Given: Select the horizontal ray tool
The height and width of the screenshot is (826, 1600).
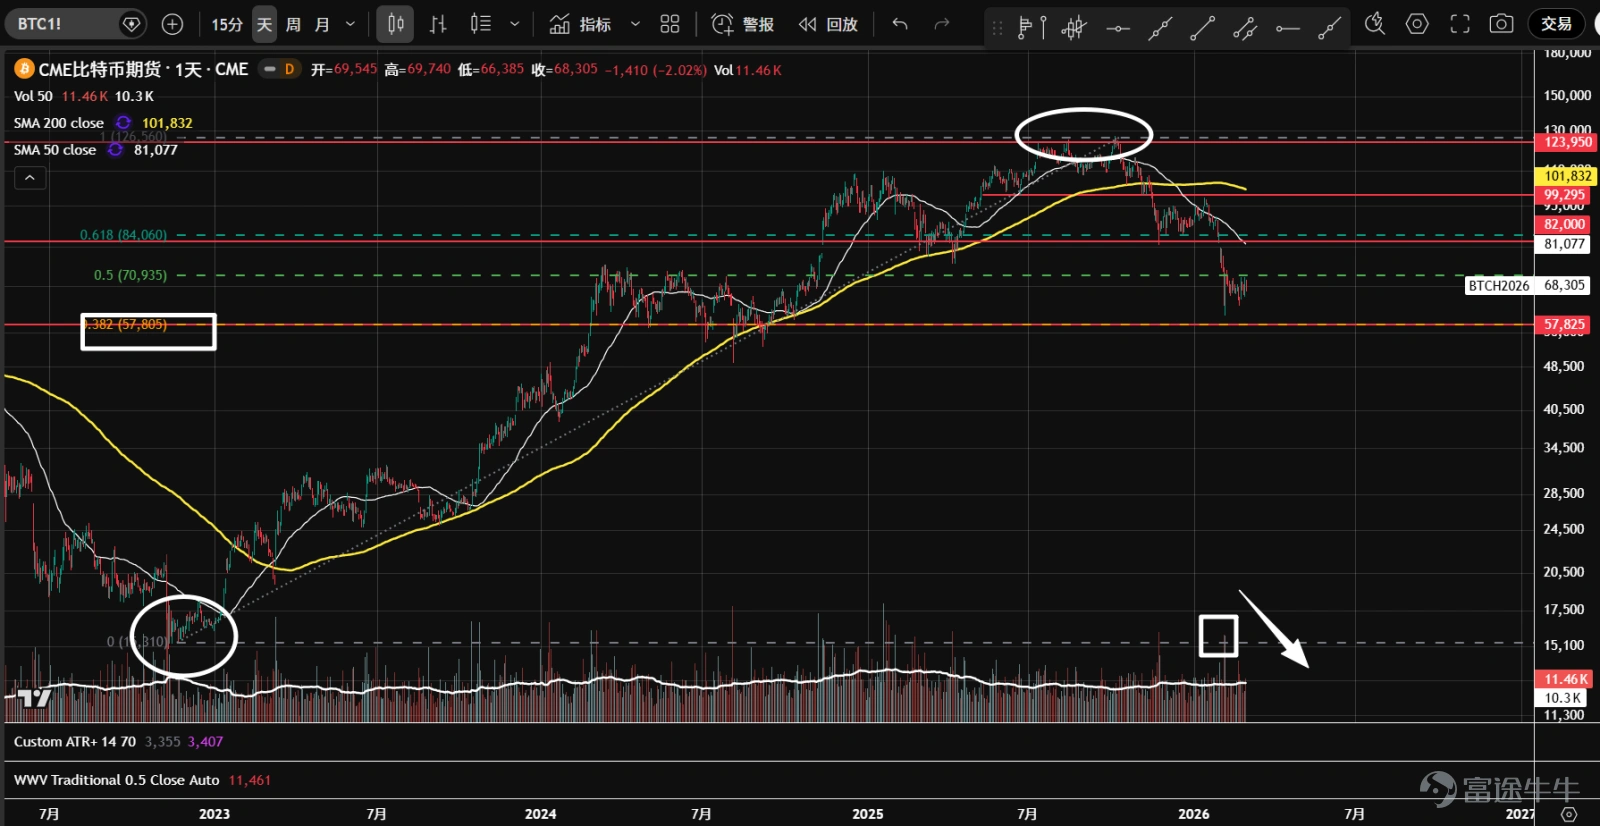Looking at the screenshot, I should pos(1288,28).
